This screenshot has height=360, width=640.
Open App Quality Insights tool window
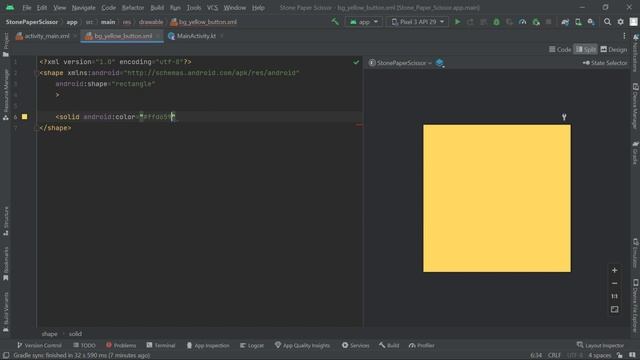click(302, 345)
